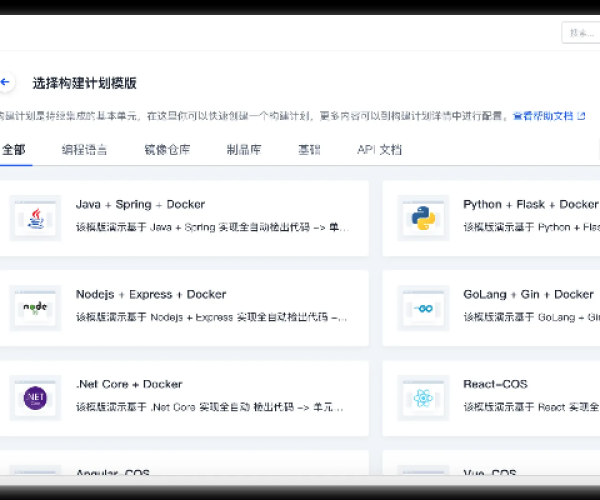Viewport: 600px width, 500px height.
Task: Click the React atom logo icon
Action: click(422, 397)
